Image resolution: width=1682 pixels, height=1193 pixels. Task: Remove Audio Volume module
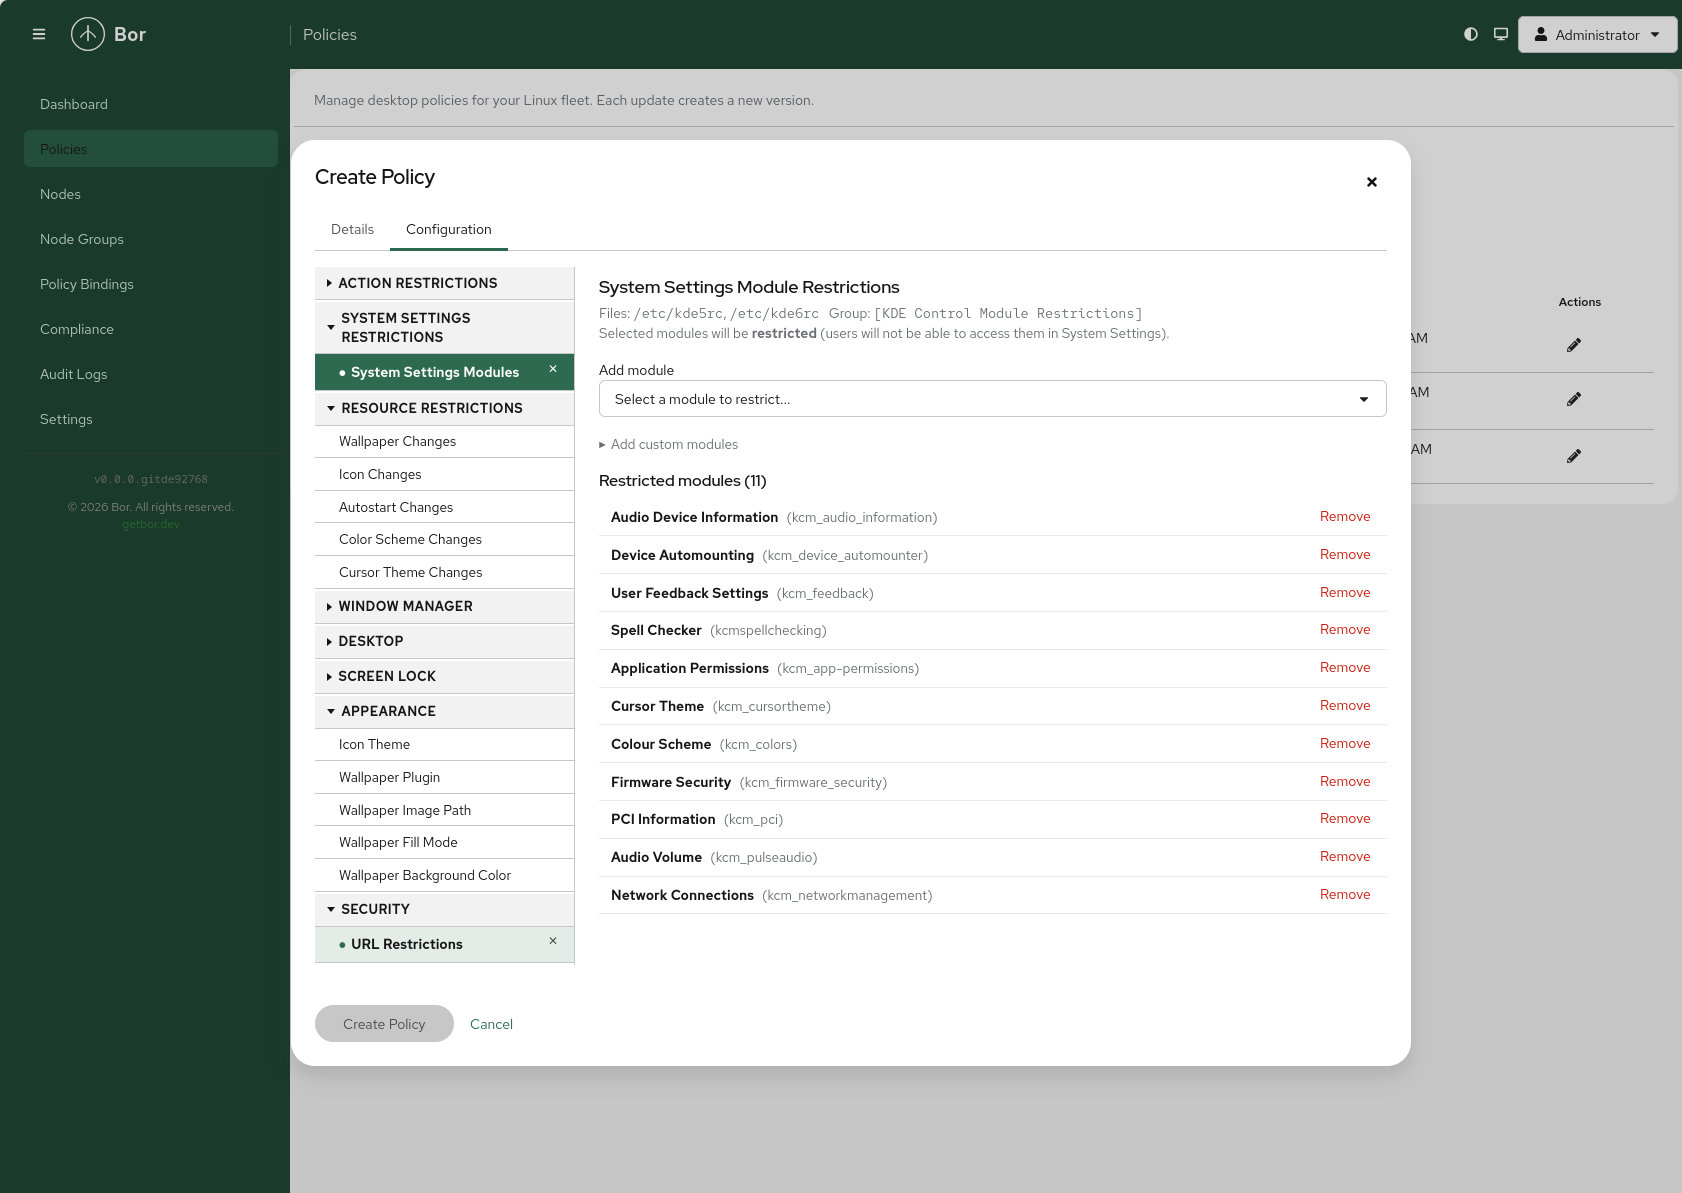(x=1345, y=857)
